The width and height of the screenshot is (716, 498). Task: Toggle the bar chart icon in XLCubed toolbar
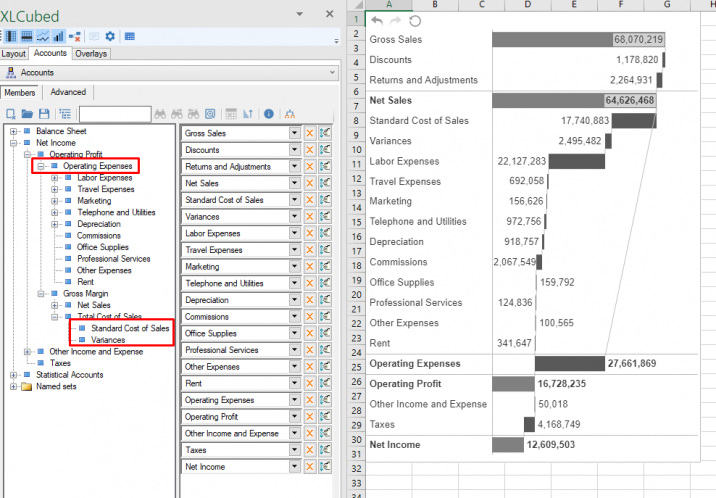pos(58,37)
